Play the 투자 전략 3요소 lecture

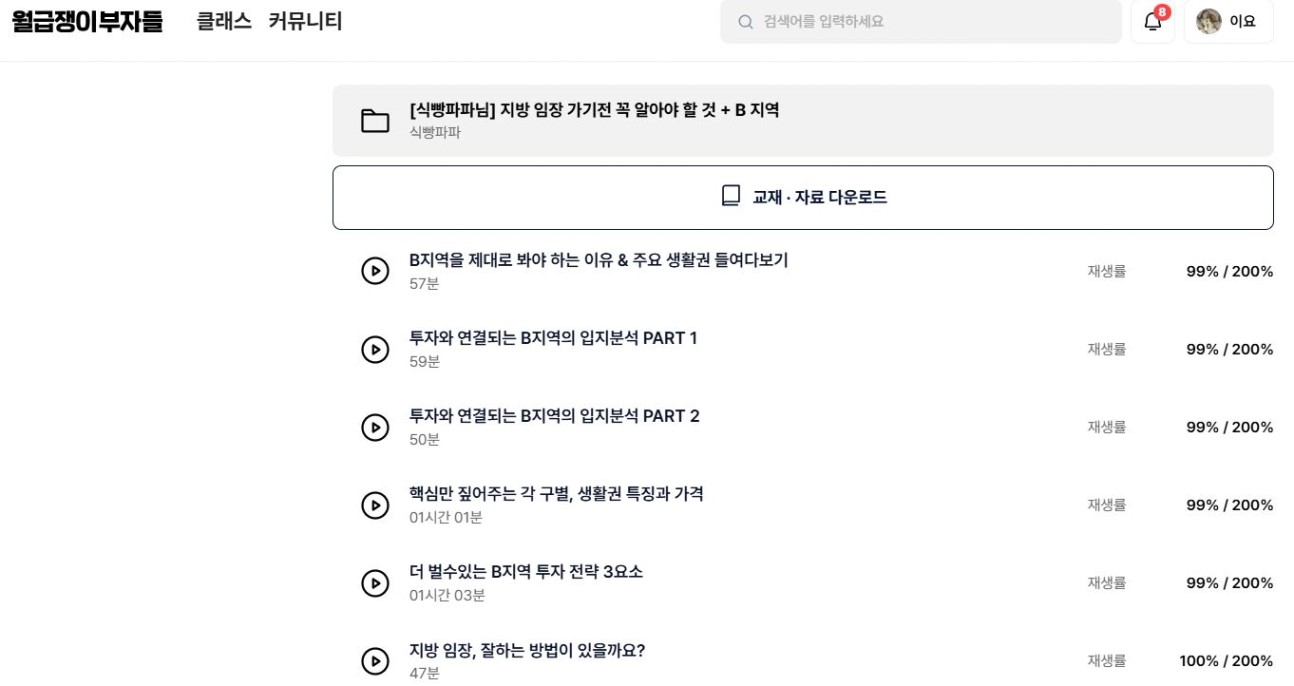[375, 583]
